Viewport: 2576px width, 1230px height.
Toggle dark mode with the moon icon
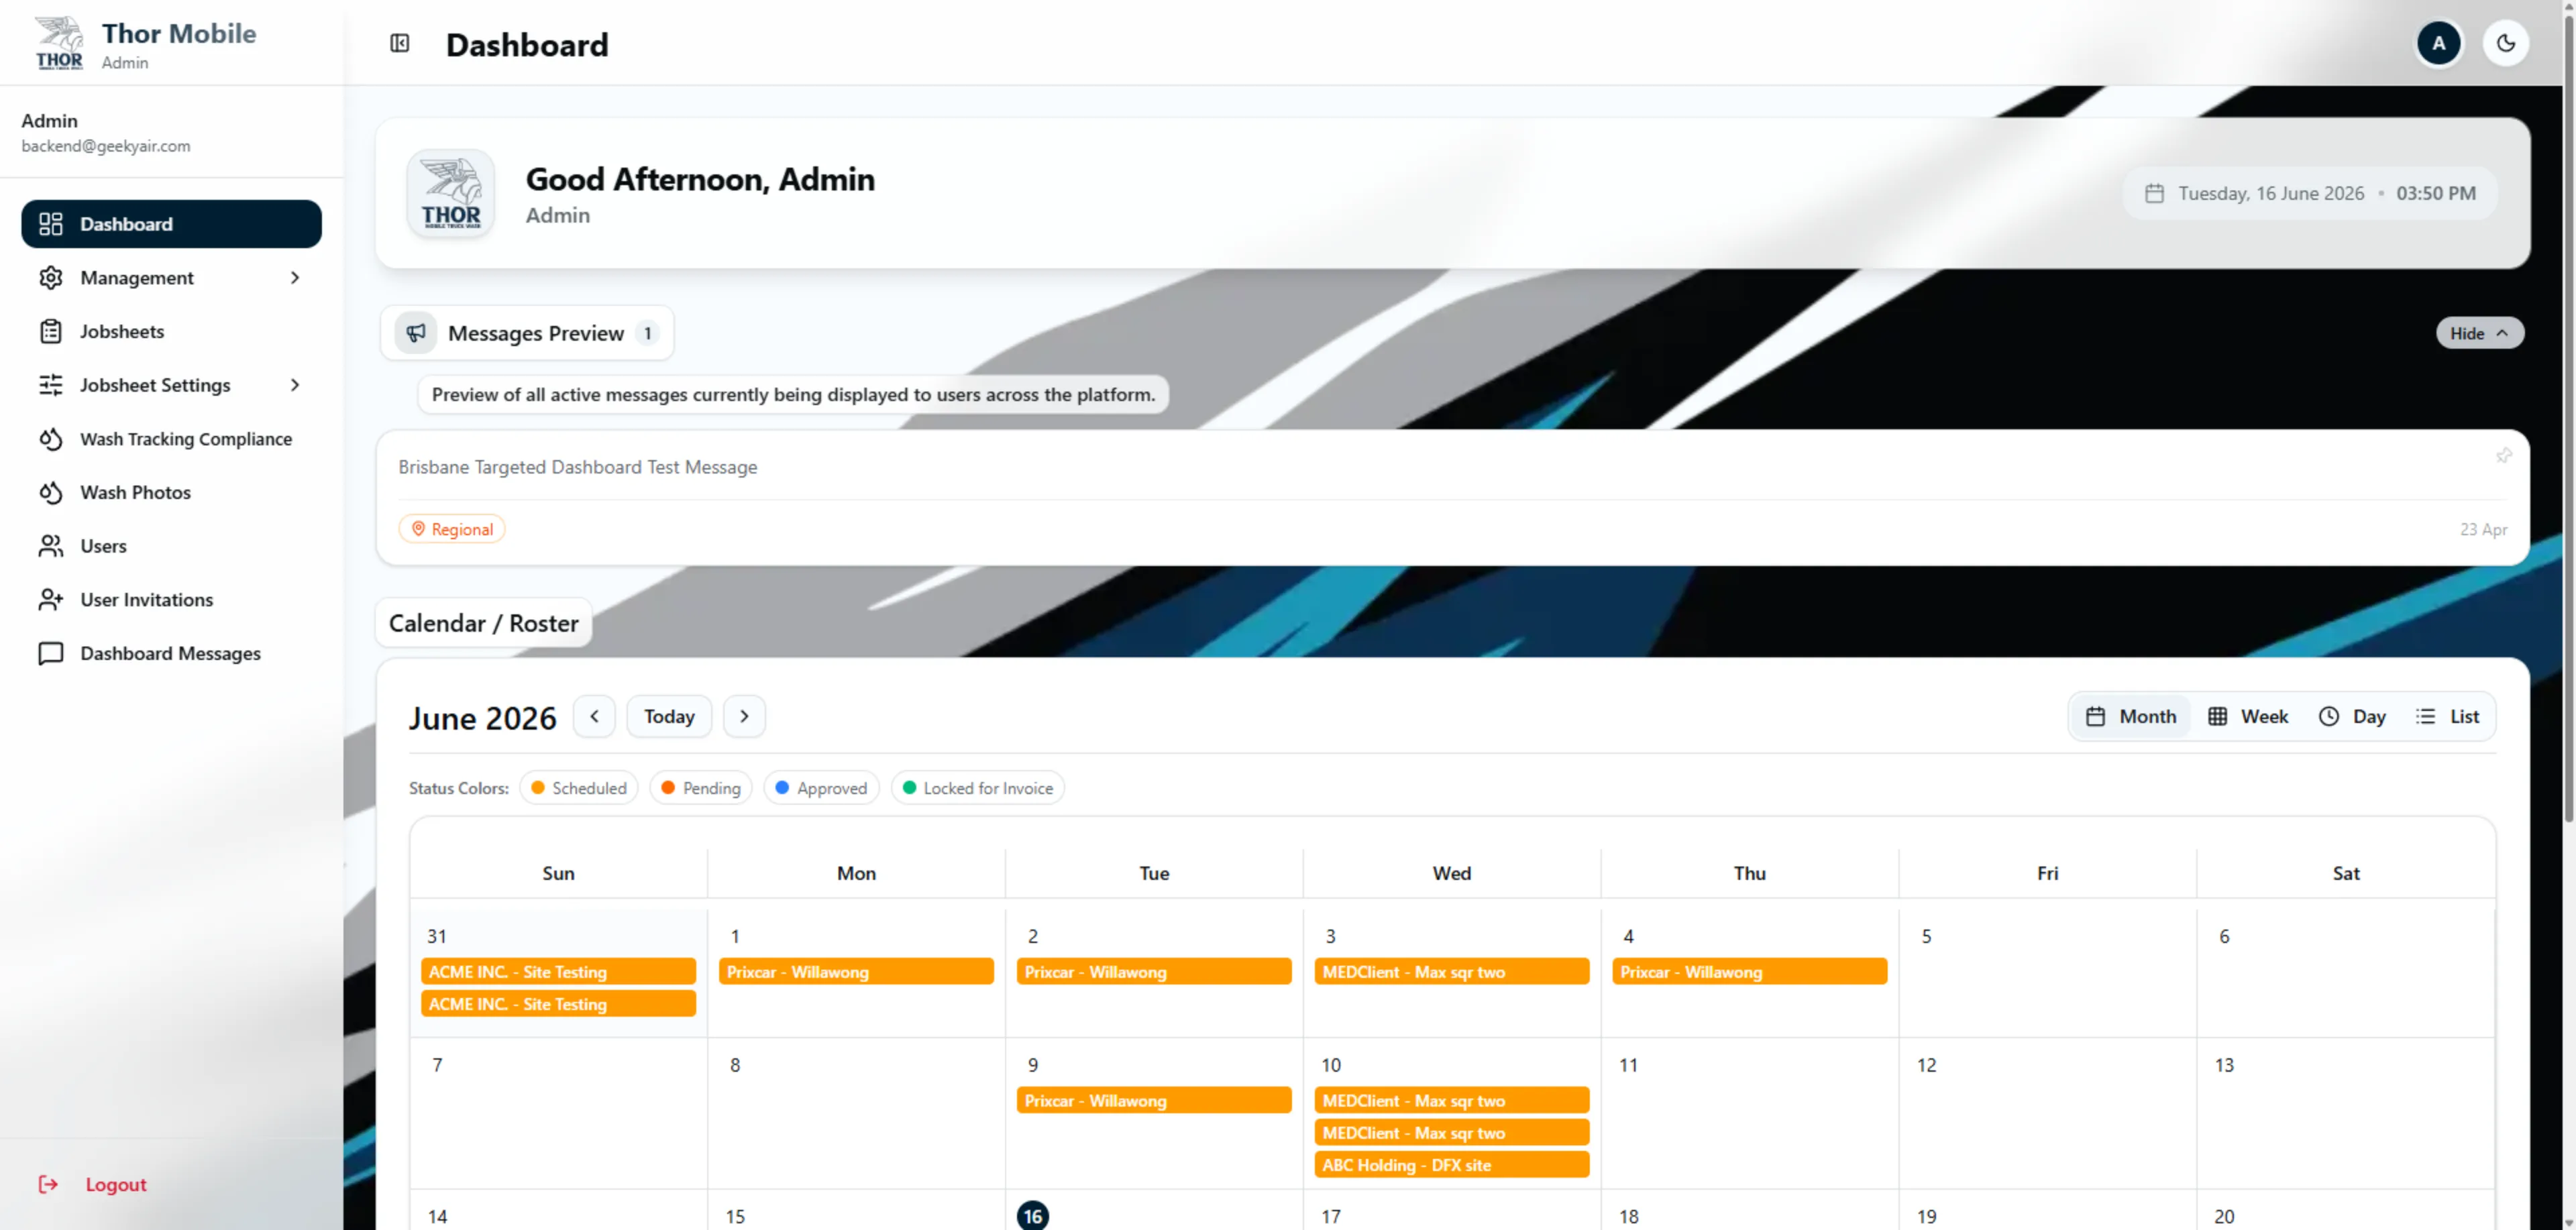click(2506, 43)
